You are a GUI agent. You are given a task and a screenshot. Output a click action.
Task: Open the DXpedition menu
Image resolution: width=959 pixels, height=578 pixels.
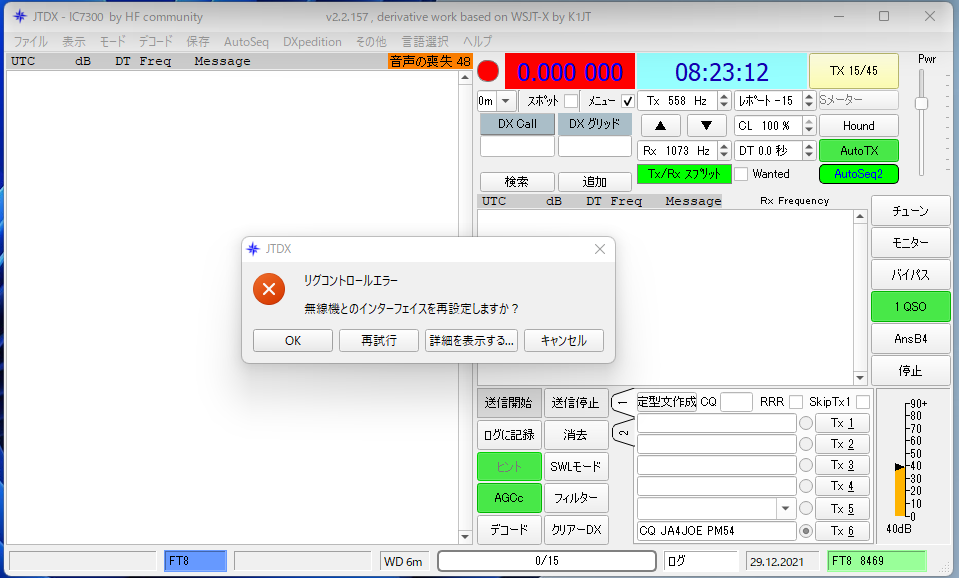tap(312, 42)
